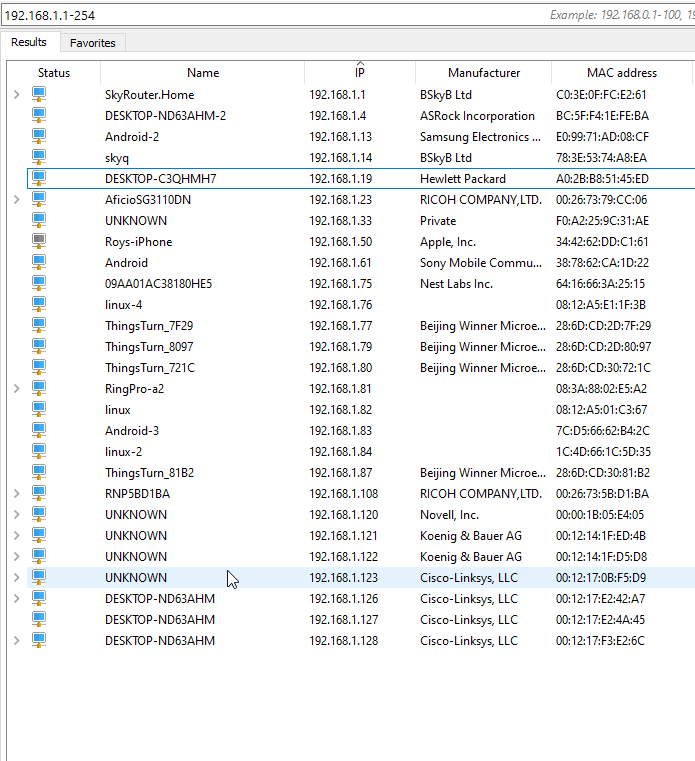
Task: Click the device icon next to skyq
Action: [39, 157]
